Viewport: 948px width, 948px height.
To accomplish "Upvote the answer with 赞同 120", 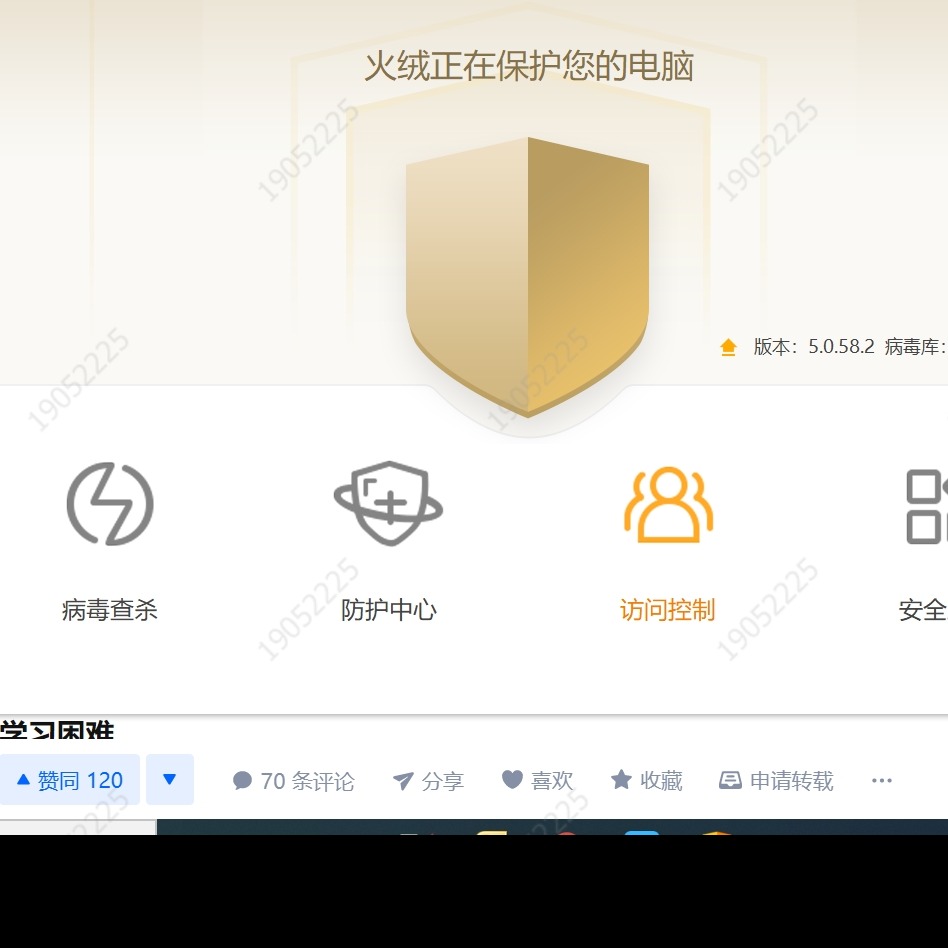I will (70, 780).
